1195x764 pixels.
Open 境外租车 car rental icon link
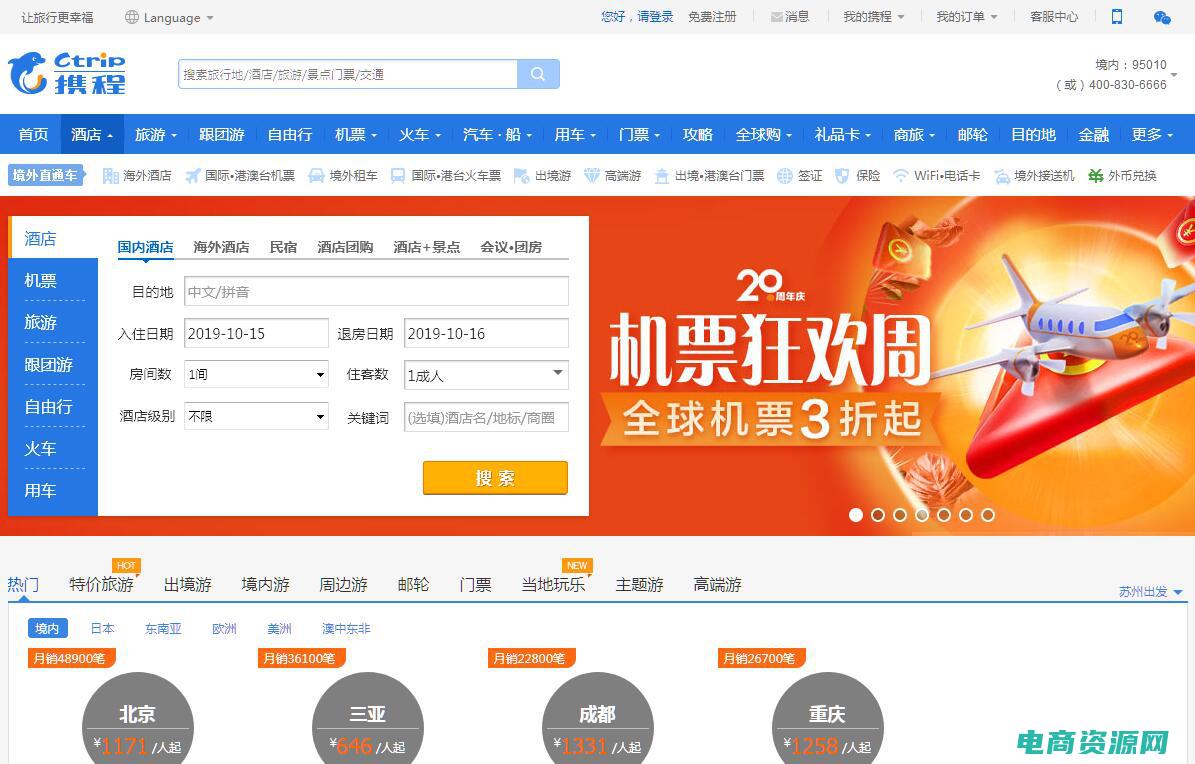(342, 176)
